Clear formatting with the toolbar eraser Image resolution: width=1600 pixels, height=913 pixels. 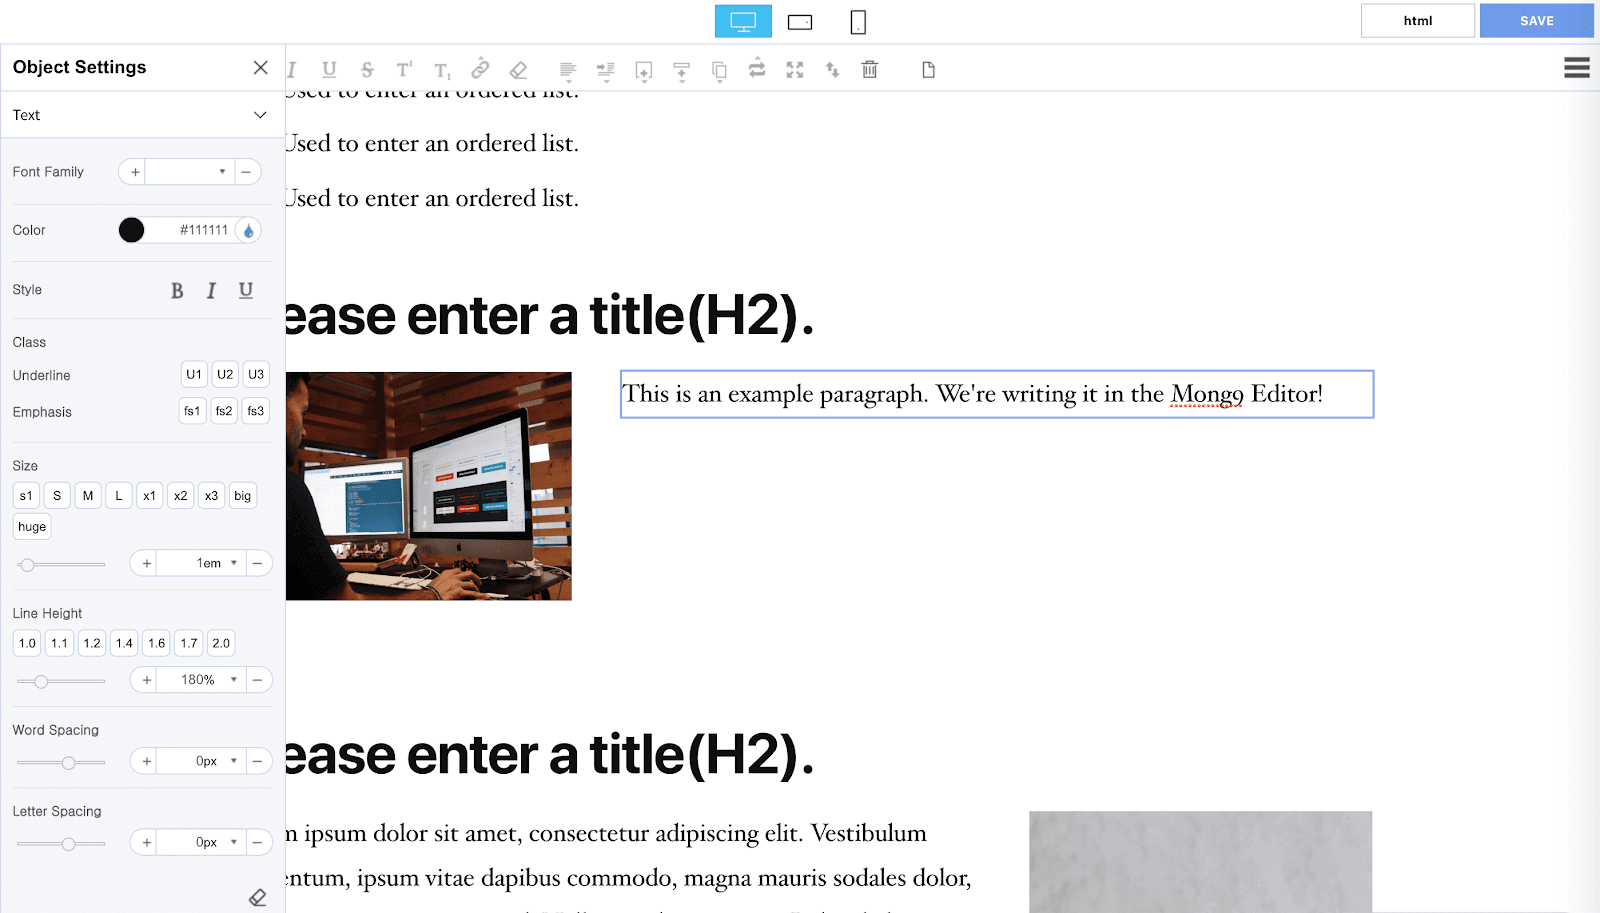coord(518,70)
